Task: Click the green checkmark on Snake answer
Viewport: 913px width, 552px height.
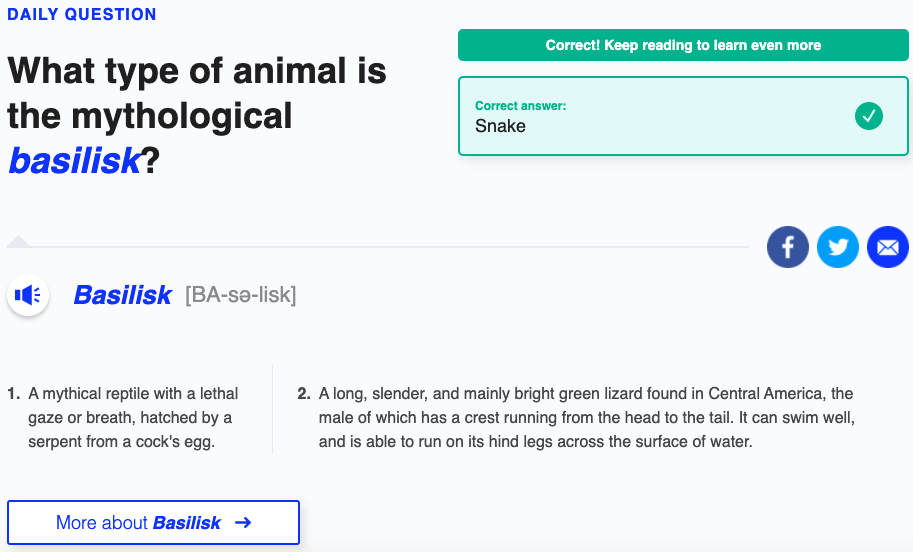Action: [x=869, y=117]
